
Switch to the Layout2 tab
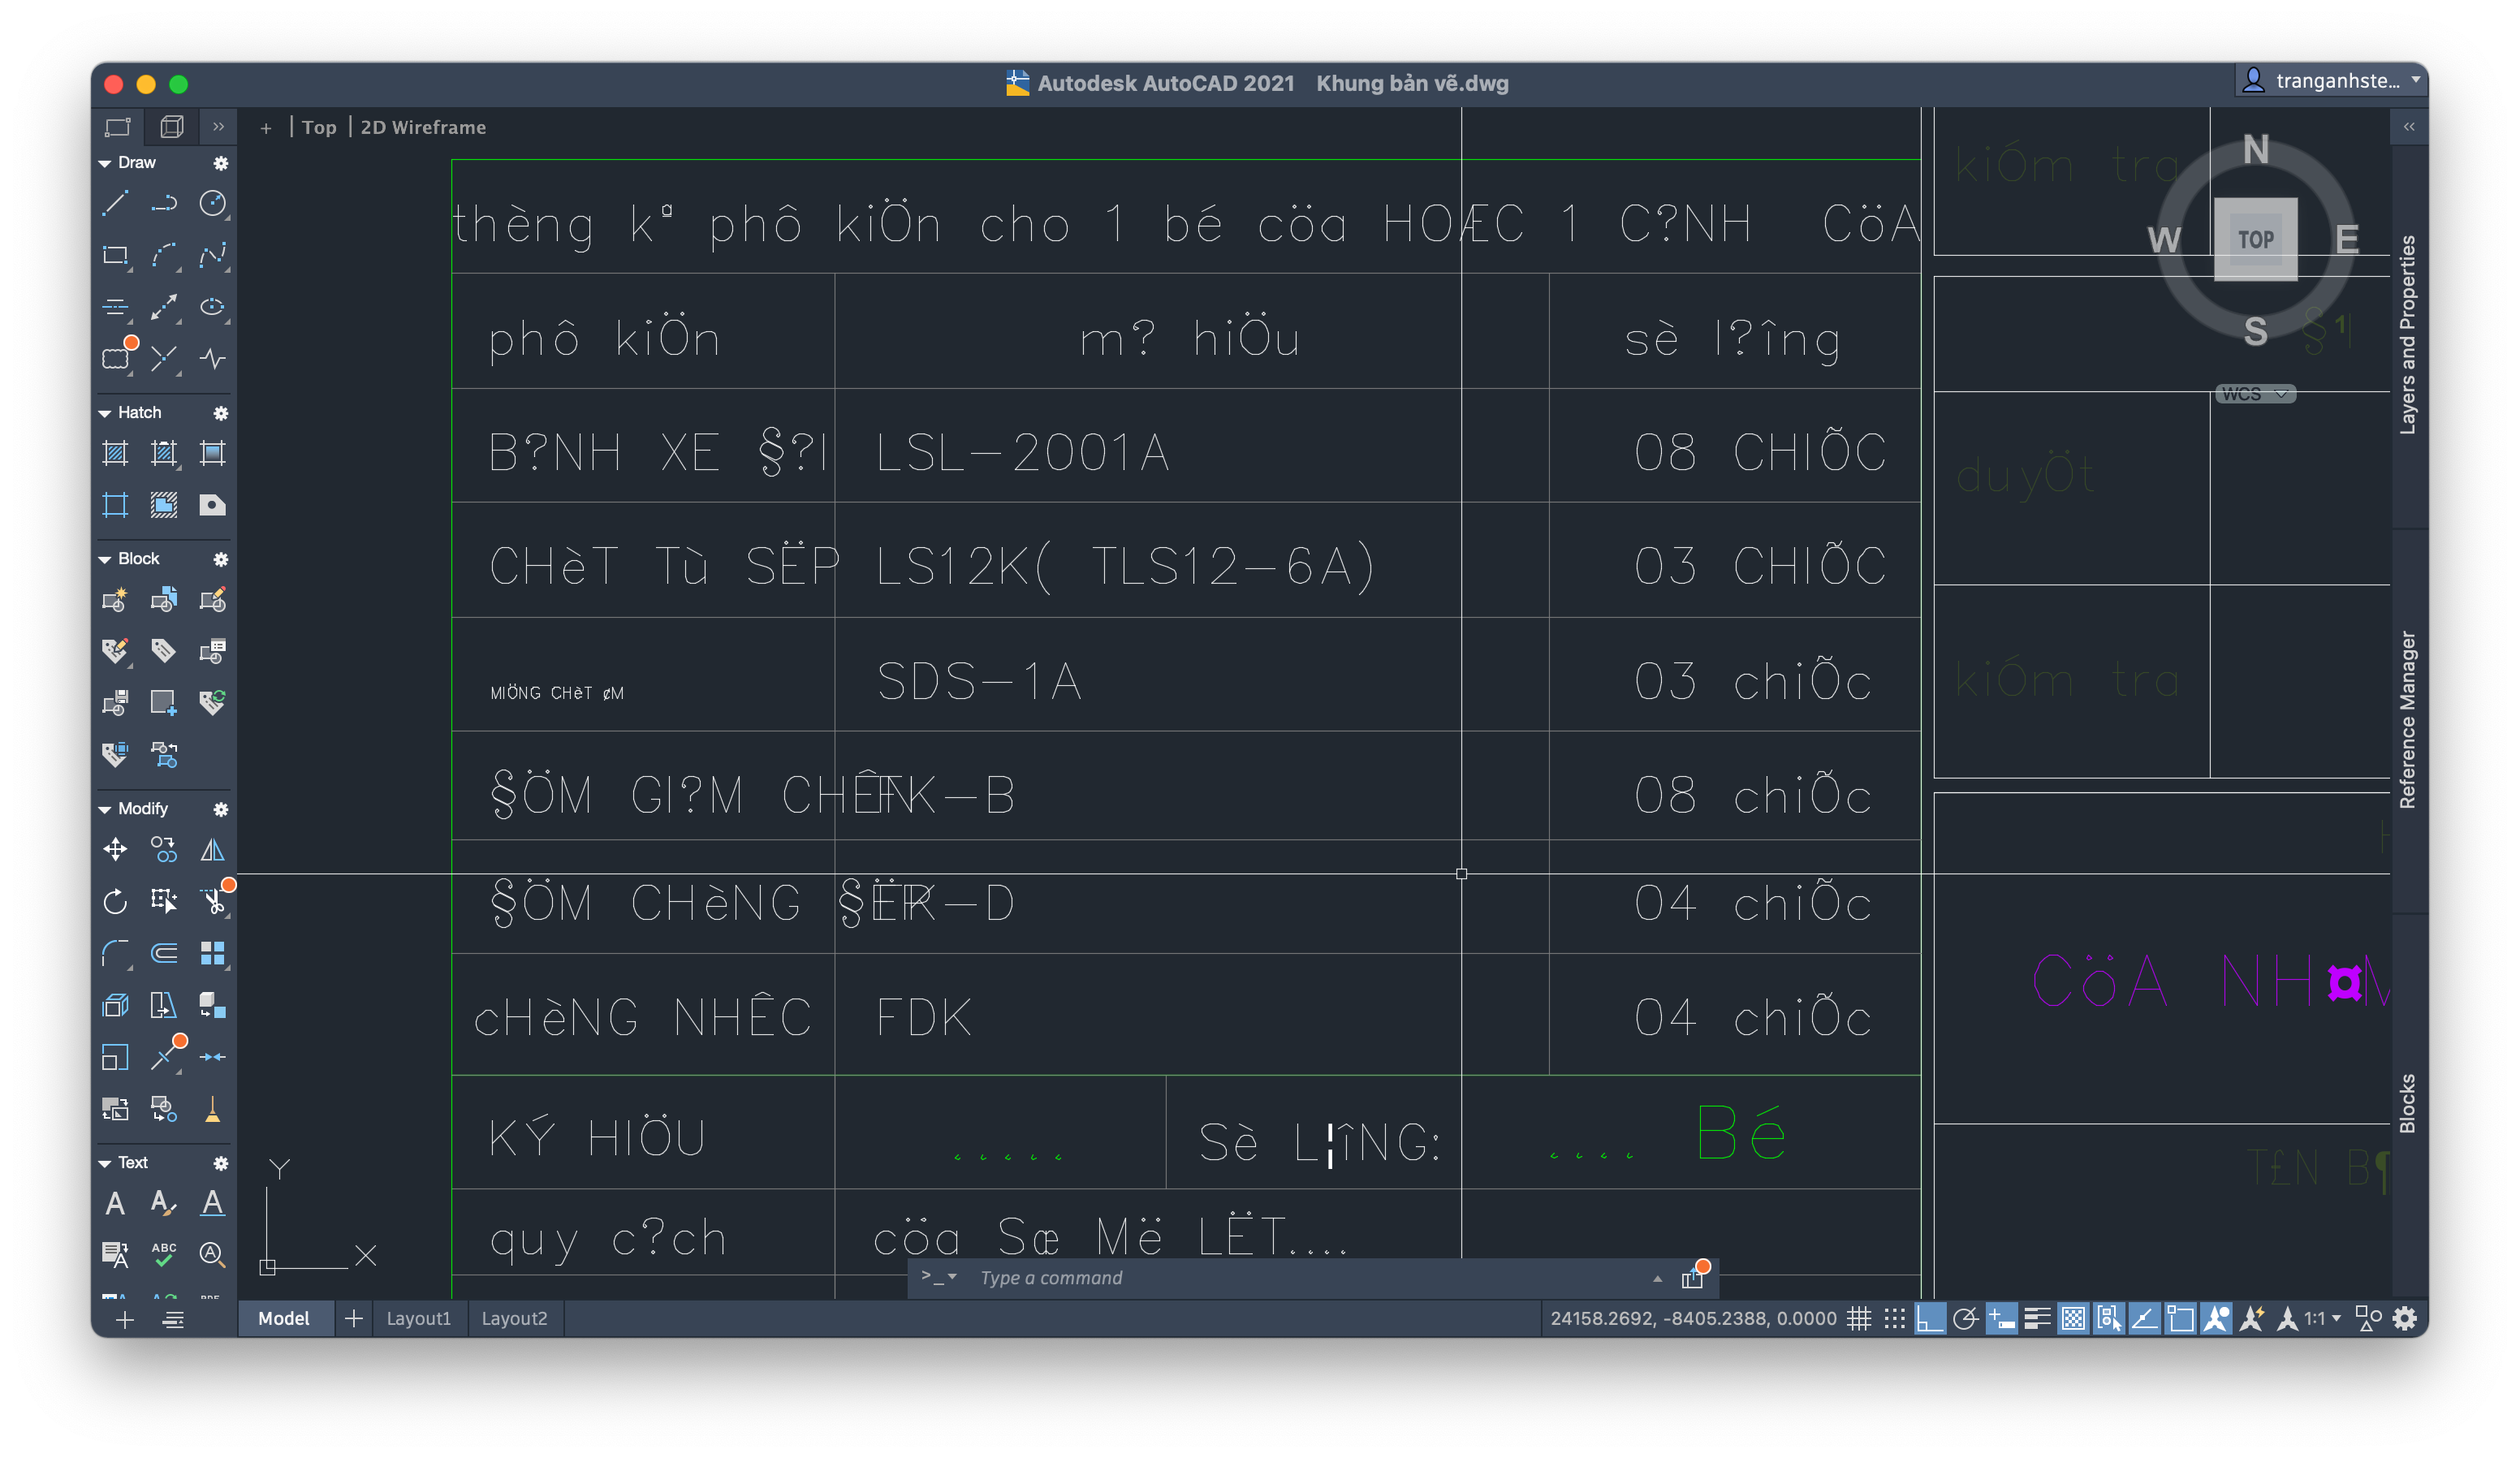coord(514,1319)
